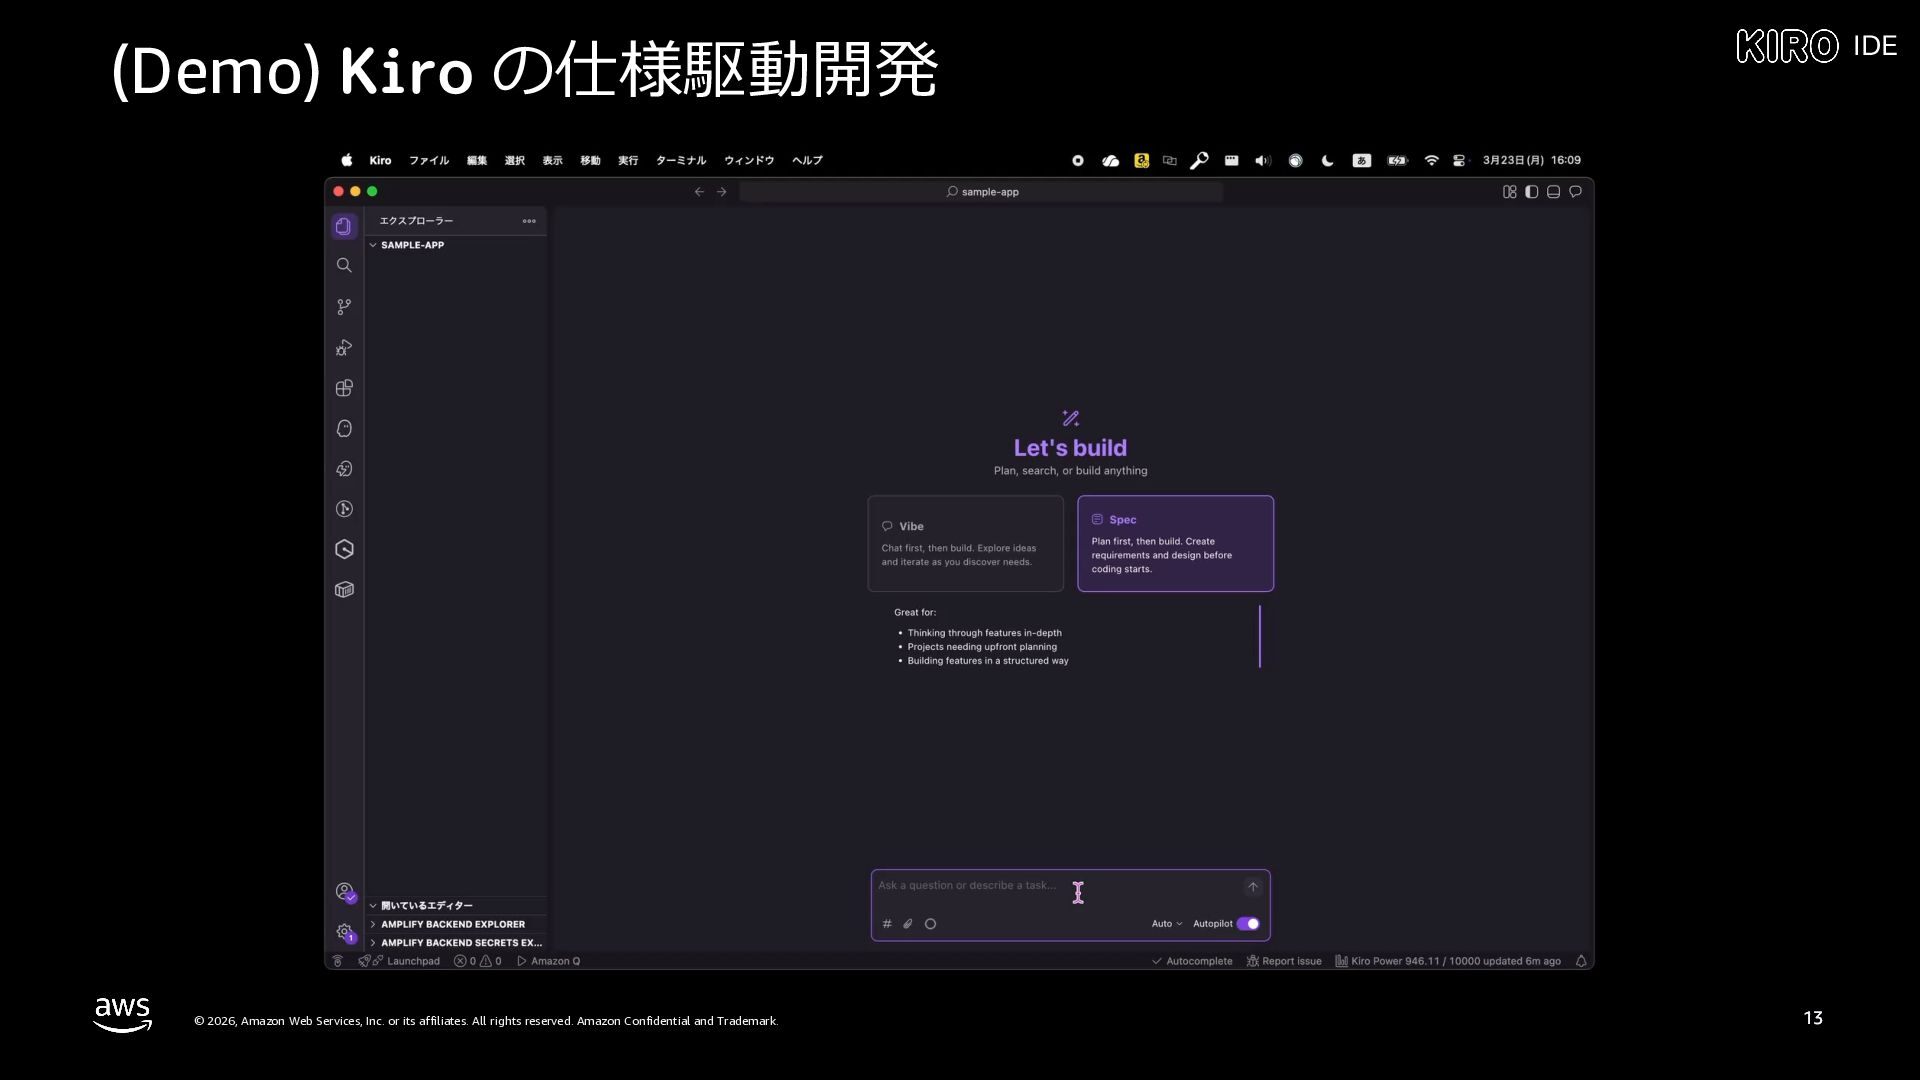This screenshot has height=1080, width=1920.
Task: Select the Vibe mode card
Action: [x=966, y=543]
